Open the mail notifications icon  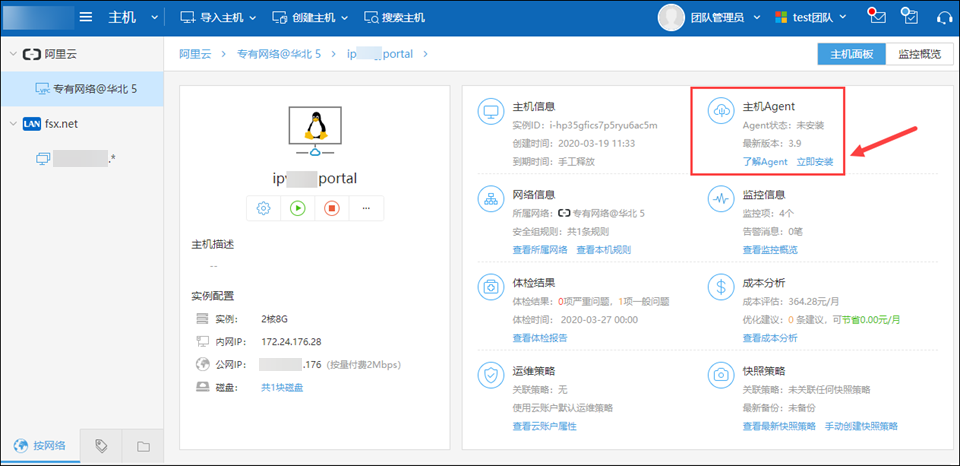pos(877,17)
